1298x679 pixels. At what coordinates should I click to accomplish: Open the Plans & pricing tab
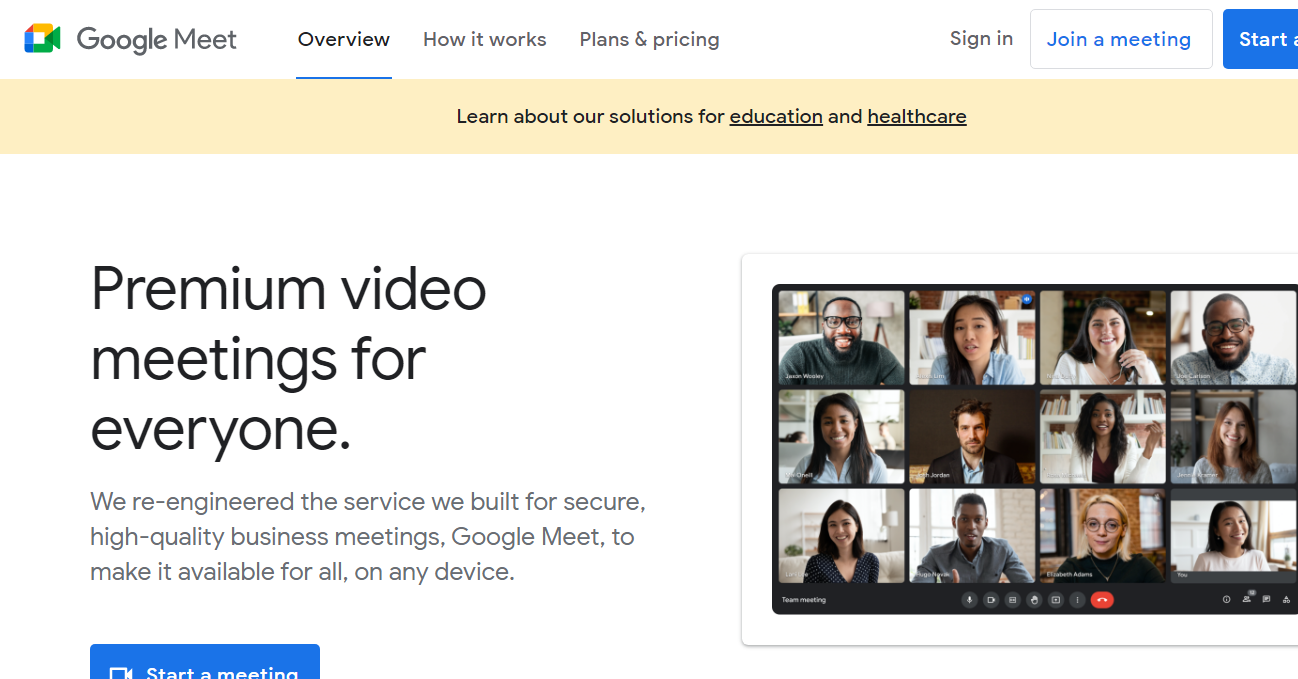coord(649,39)
